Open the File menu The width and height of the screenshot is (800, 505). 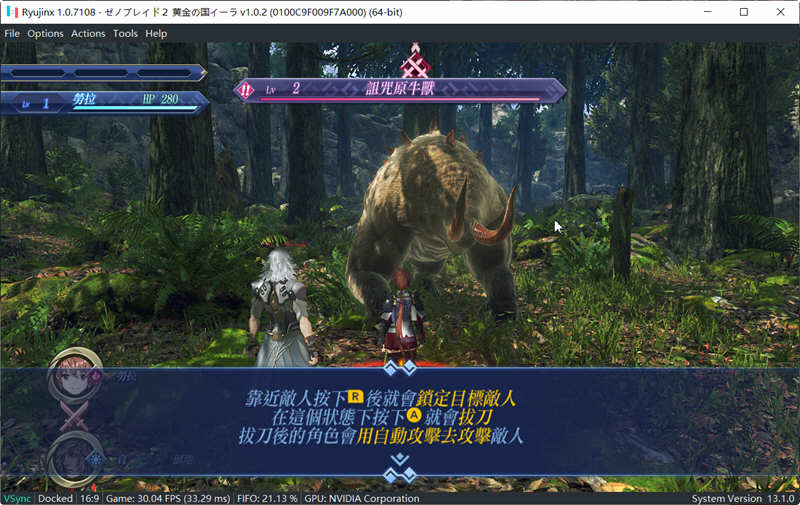(12, 34)
